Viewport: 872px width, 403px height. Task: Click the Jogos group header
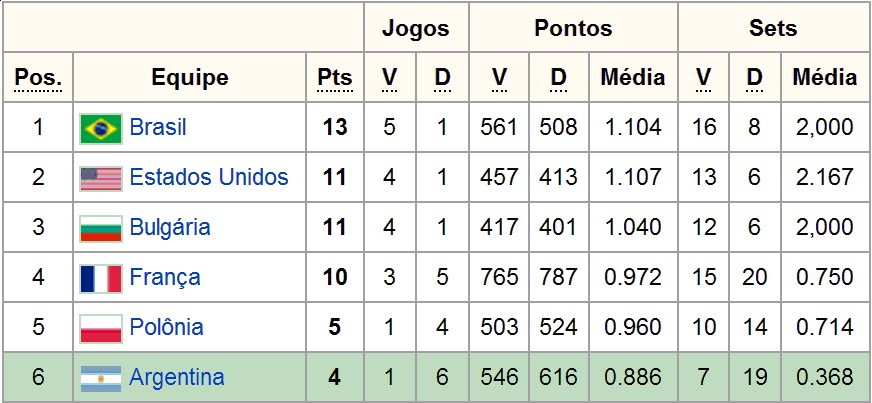click(415, 28)
